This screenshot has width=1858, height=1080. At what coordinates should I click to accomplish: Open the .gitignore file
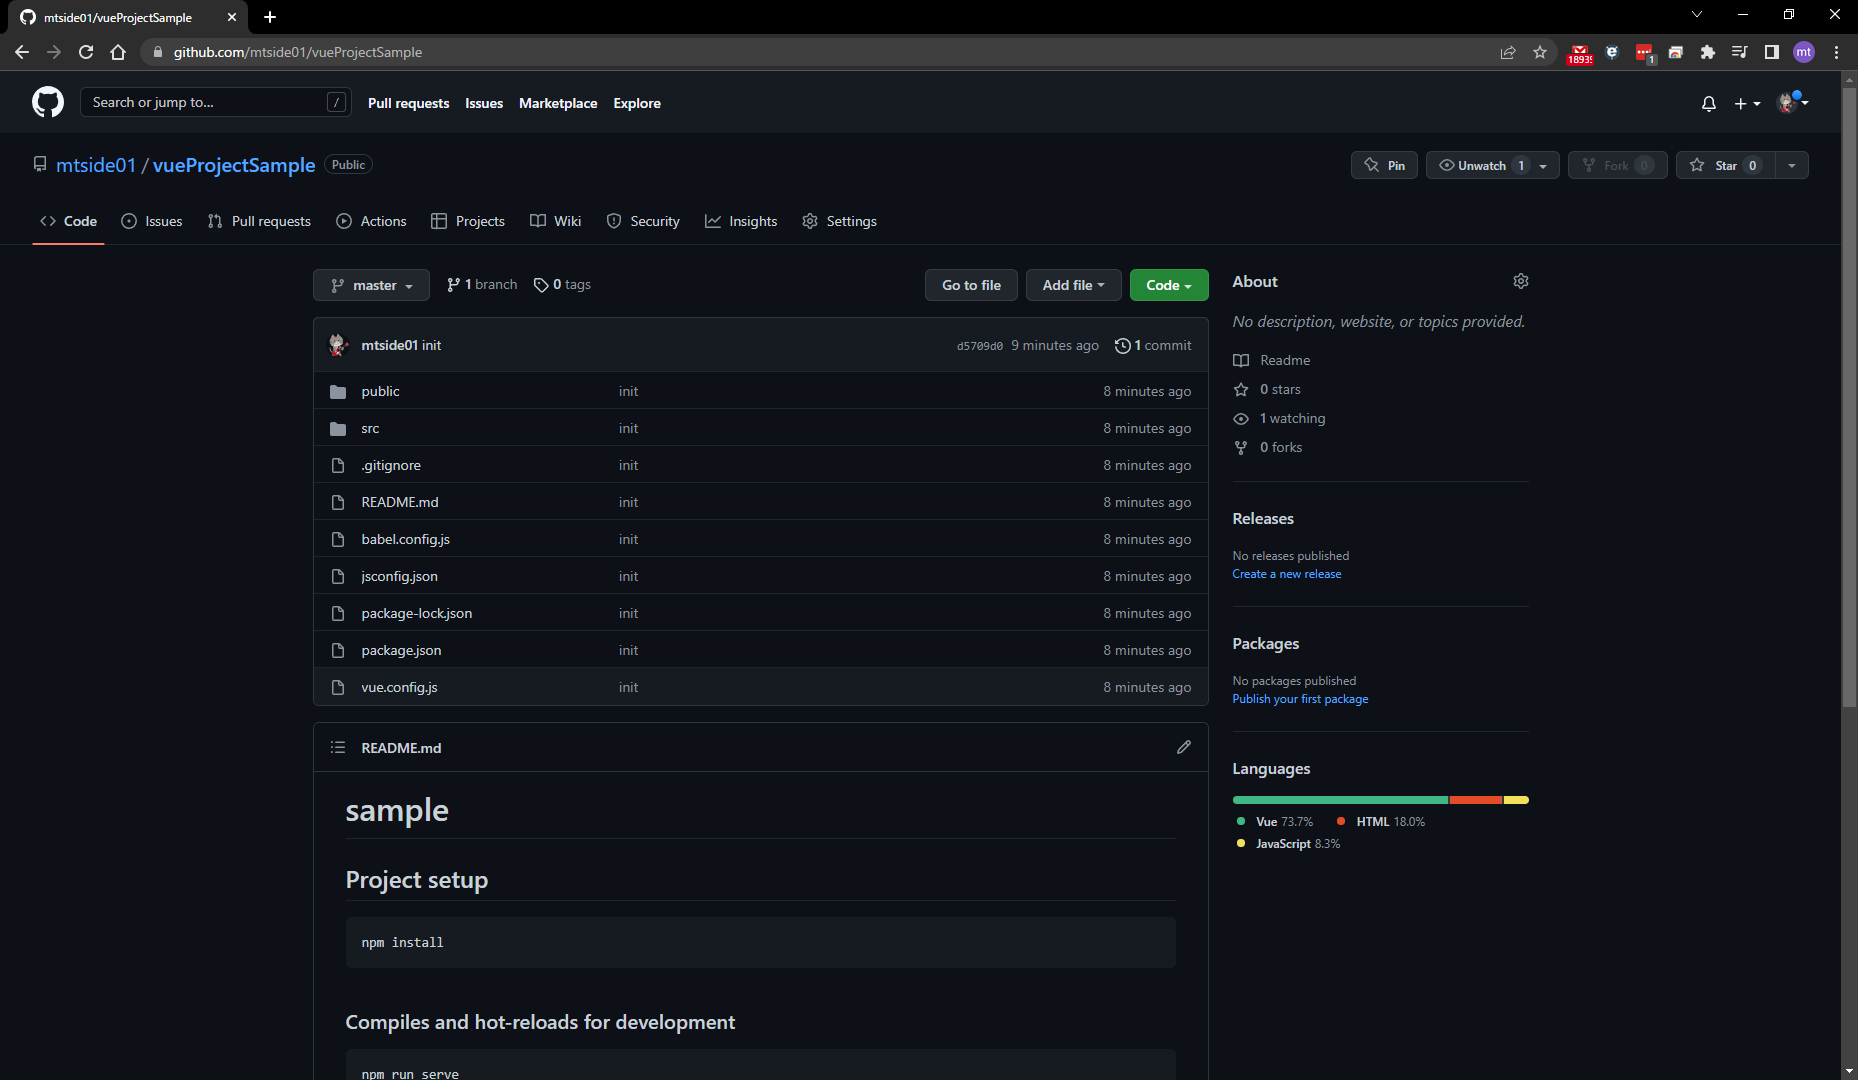pos(391,465)
